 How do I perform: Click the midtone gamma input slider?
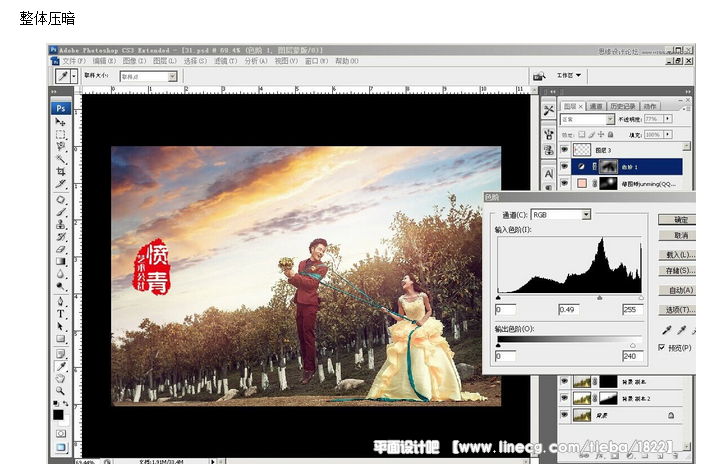click(x=600, y=298)
